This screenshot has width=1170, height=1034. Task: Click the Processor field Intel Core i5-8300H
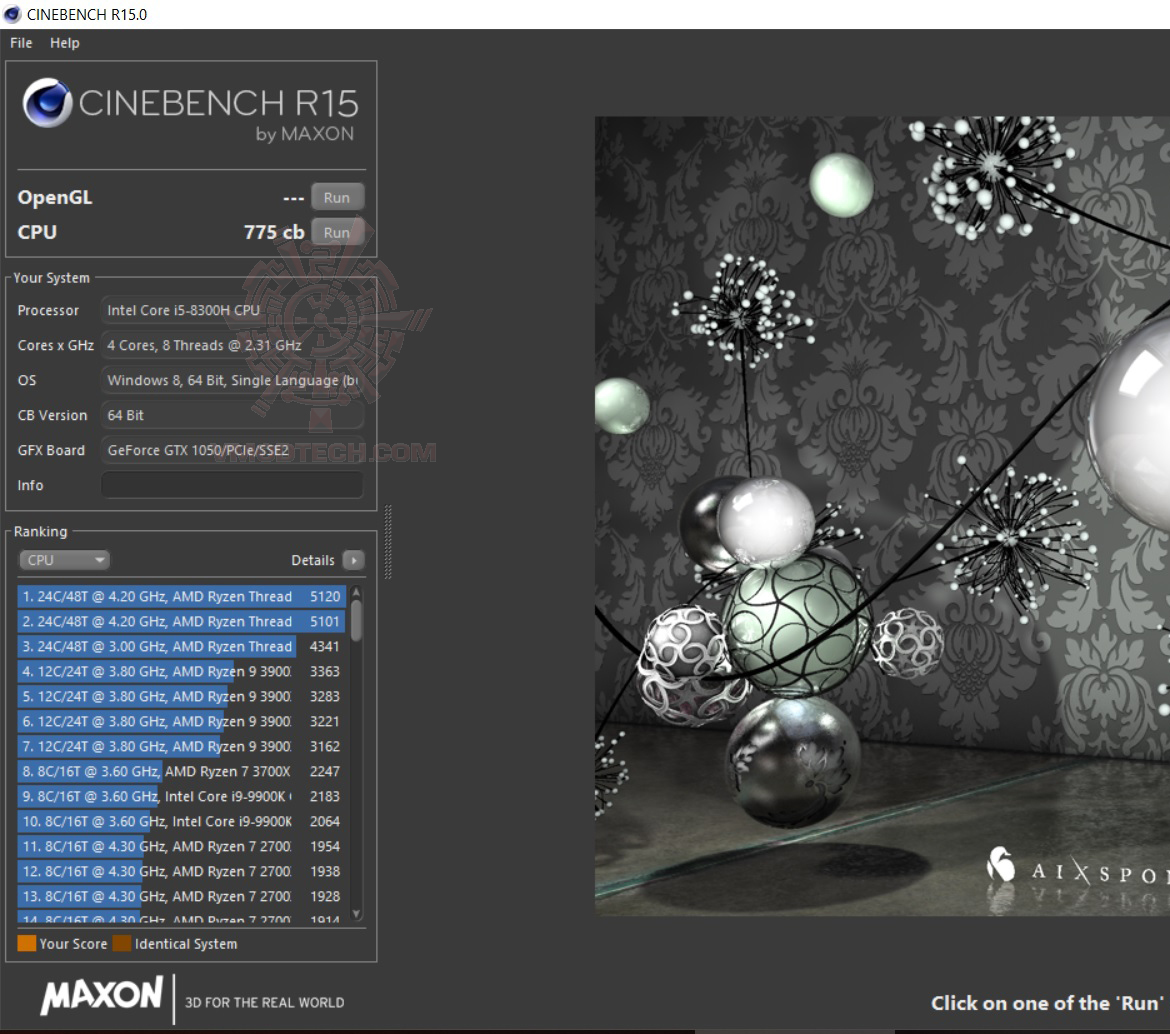point(232,310)
